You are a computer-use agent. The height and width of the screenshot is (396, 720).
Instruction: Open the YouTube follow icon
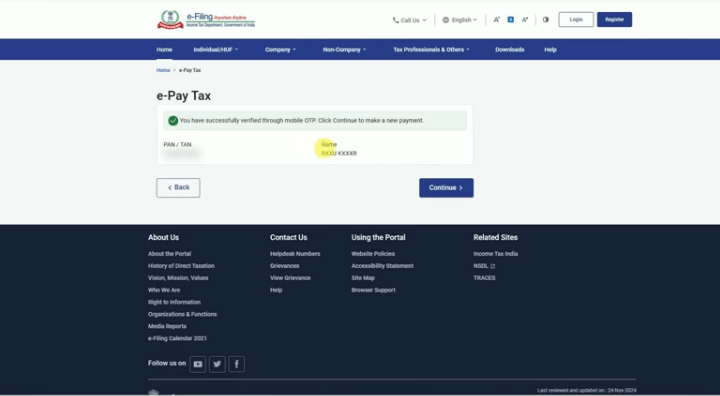[x=198, y=364]
